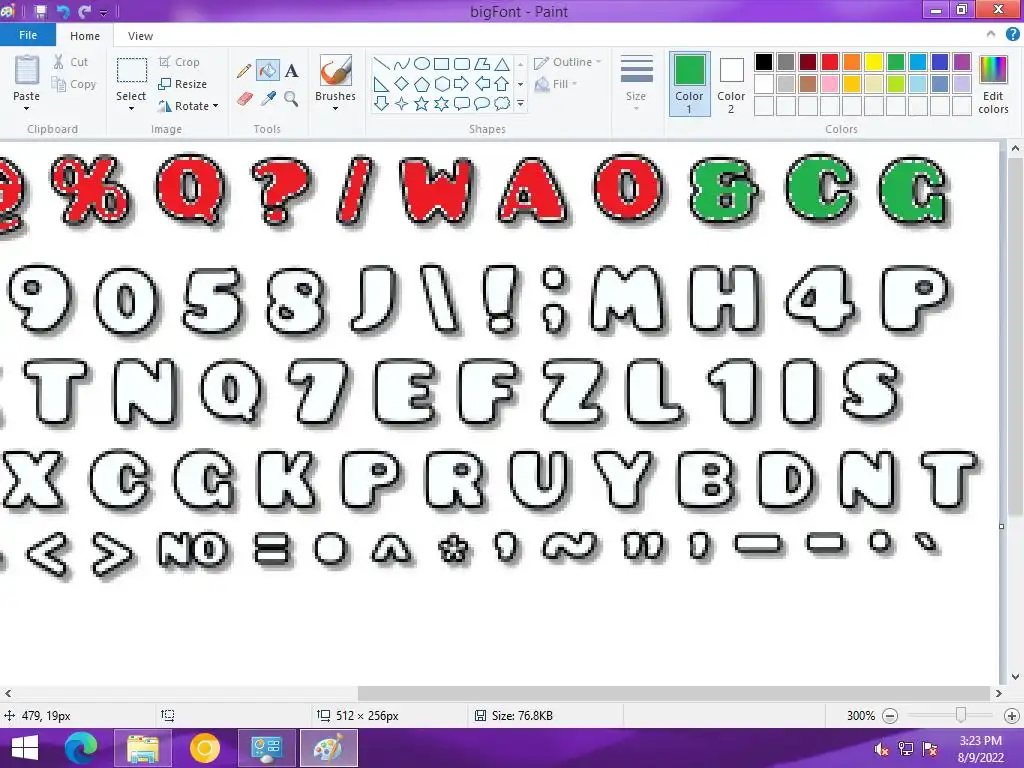Pick the yellow color swatch
This screenshot has height=768, width=1024.
pos(874,62)
